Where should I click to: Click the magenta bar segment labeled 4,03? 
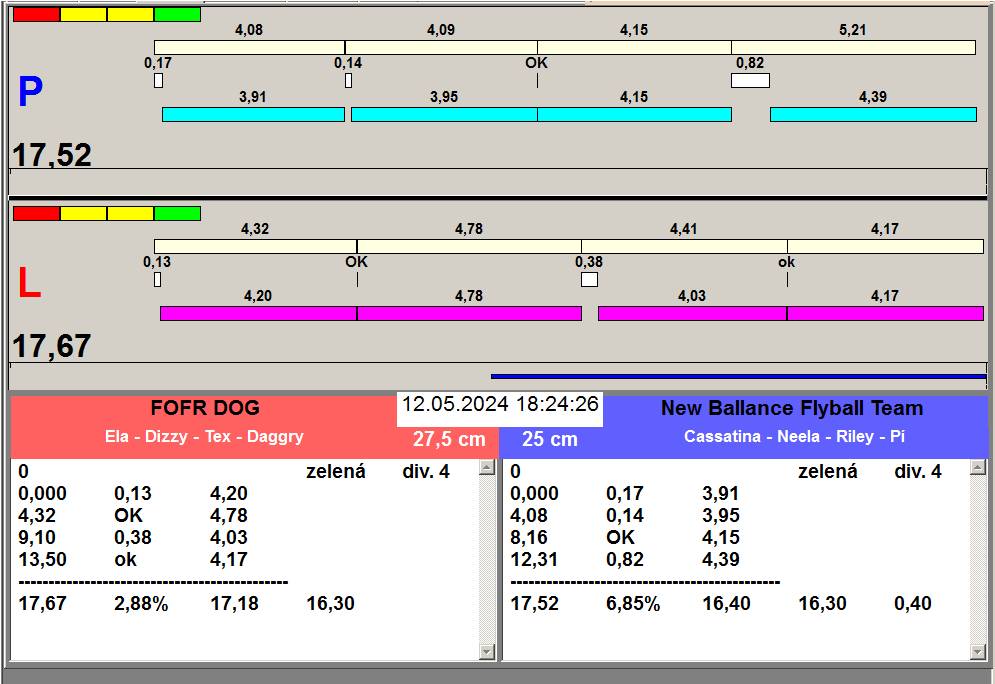coord(692,313)
